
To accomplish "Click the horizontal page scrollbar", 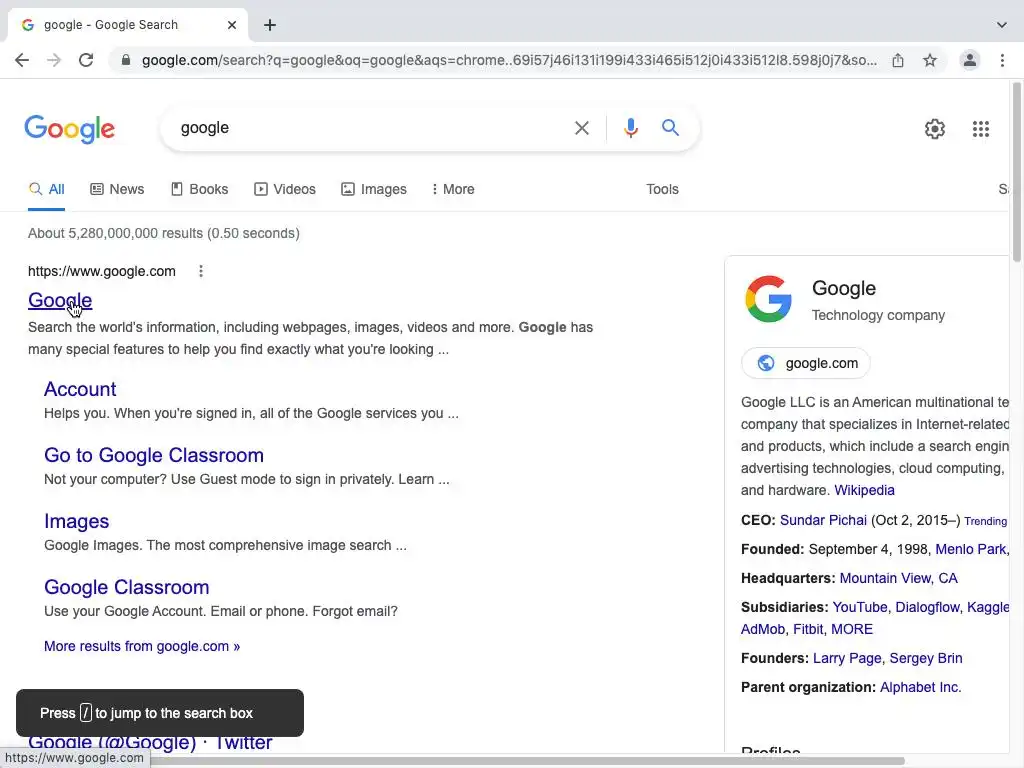I will (452, 761).
